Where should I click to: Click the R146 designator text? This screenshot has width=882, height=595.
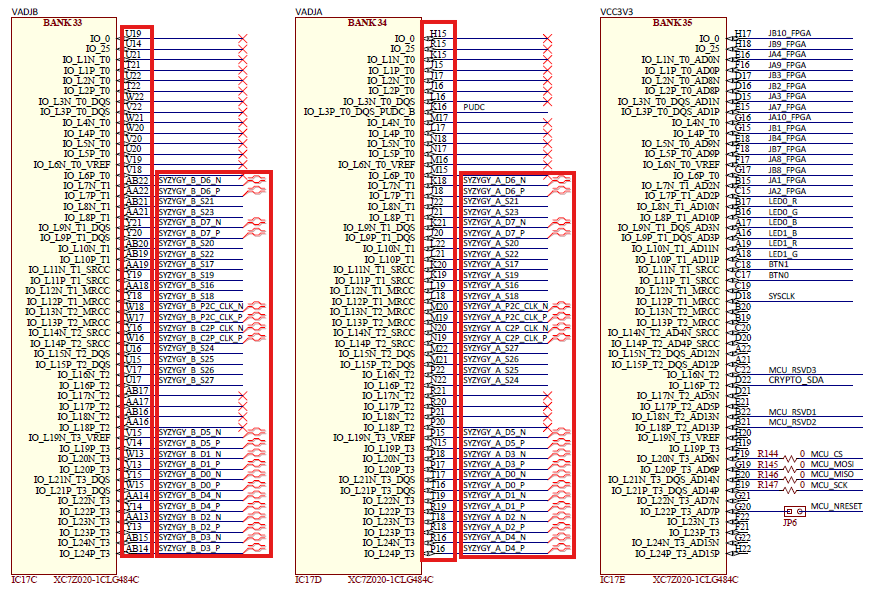768,475
